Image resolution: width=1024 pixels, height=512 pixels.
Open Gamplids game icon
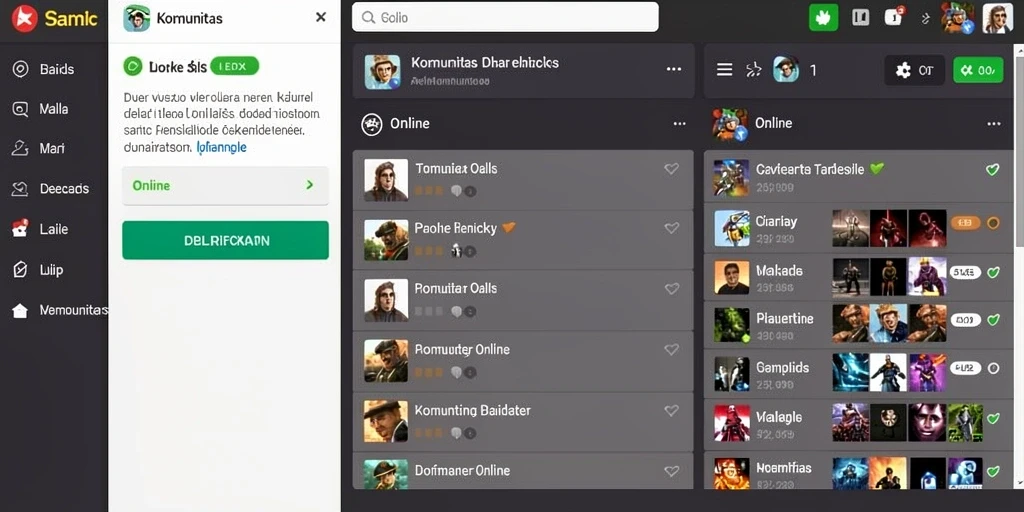tap(731, 374)
